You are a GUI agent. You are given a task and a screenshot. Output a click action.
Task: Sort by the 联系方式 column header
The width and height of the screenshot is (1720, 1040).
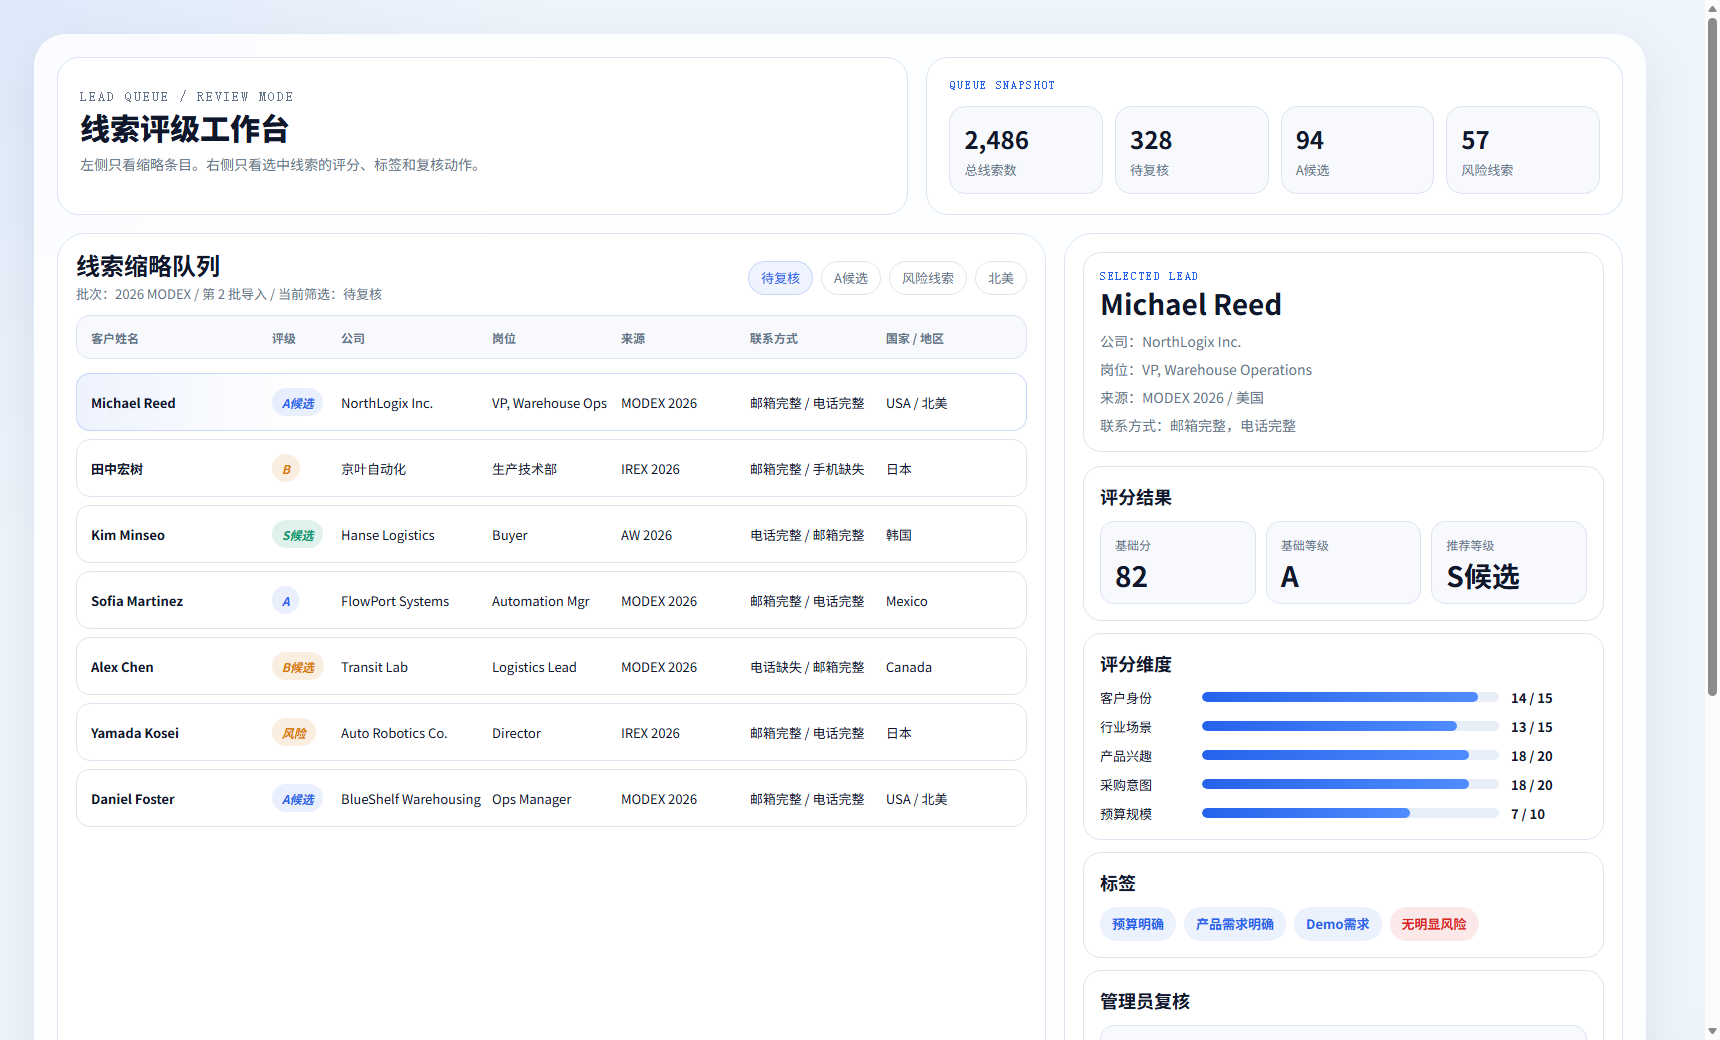[774, 339]
